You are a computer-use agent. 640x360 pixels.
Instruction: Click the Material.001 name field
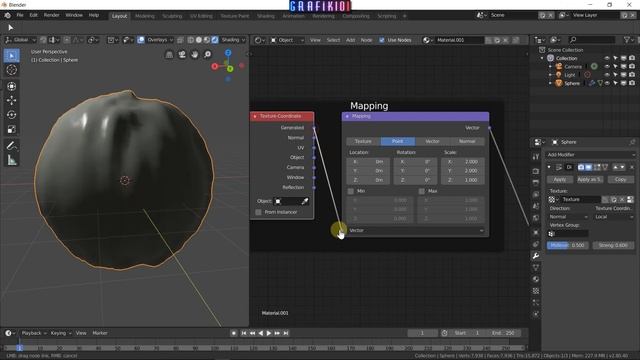[459, 40]
